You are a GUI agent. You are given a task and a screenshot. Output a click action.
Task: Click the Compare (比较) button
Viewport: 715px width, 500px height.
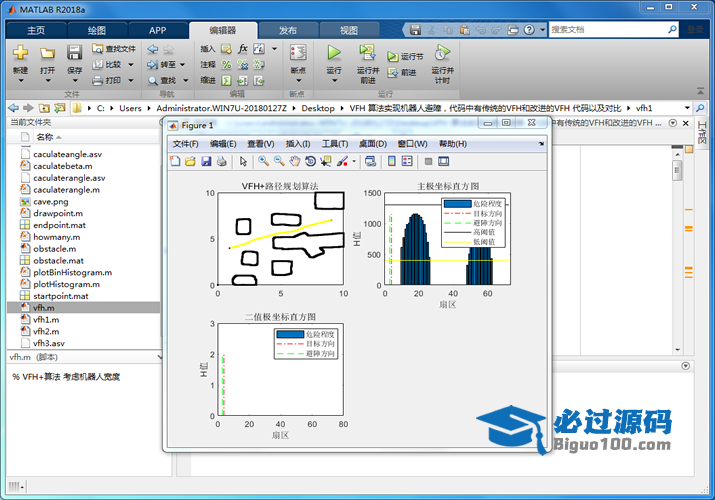[107, 65]
